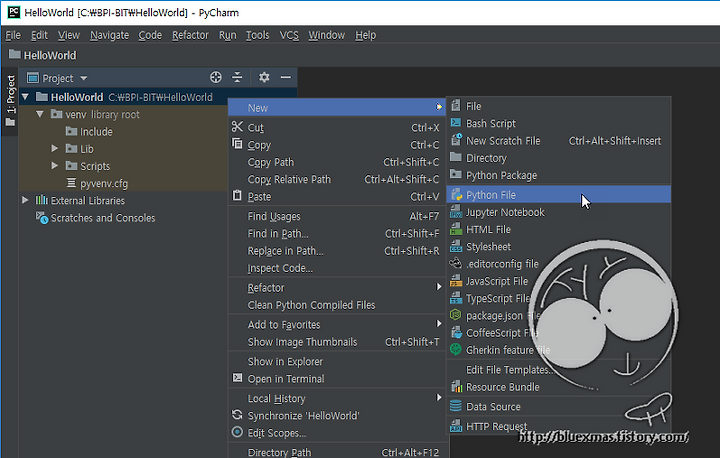Click the Scratches and Consoles icon

coord(42,218)
